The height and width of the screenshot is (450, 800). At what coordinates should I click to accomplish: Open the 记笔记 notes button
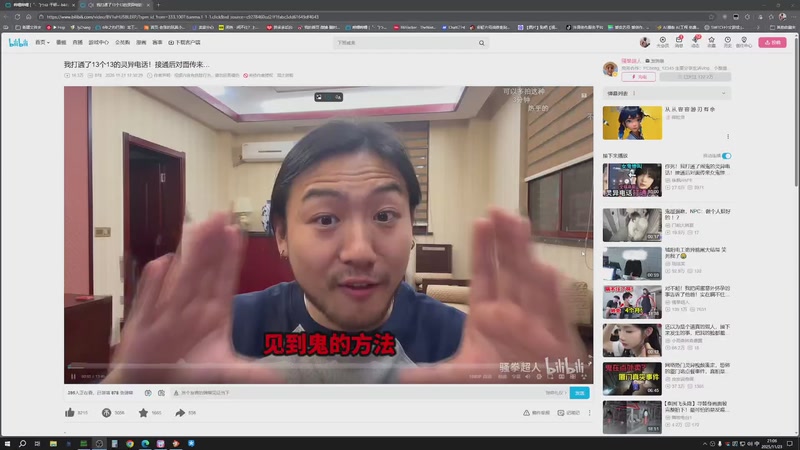point(569,412)
